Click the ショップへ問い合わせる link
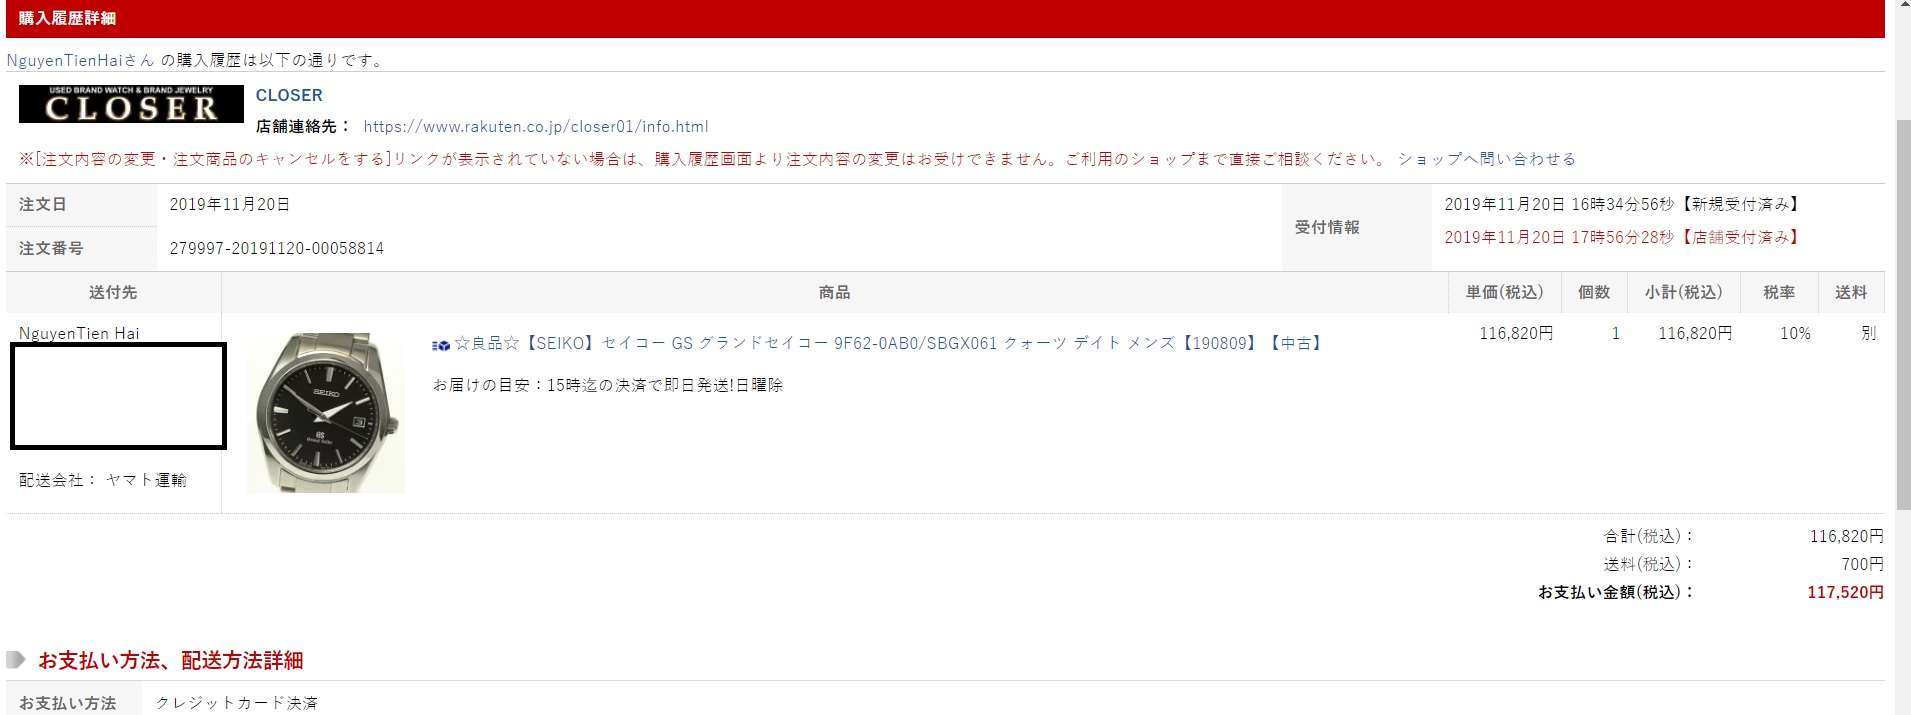The width and height of the screenshot is (1911, 715). [x=1486, y=159]
